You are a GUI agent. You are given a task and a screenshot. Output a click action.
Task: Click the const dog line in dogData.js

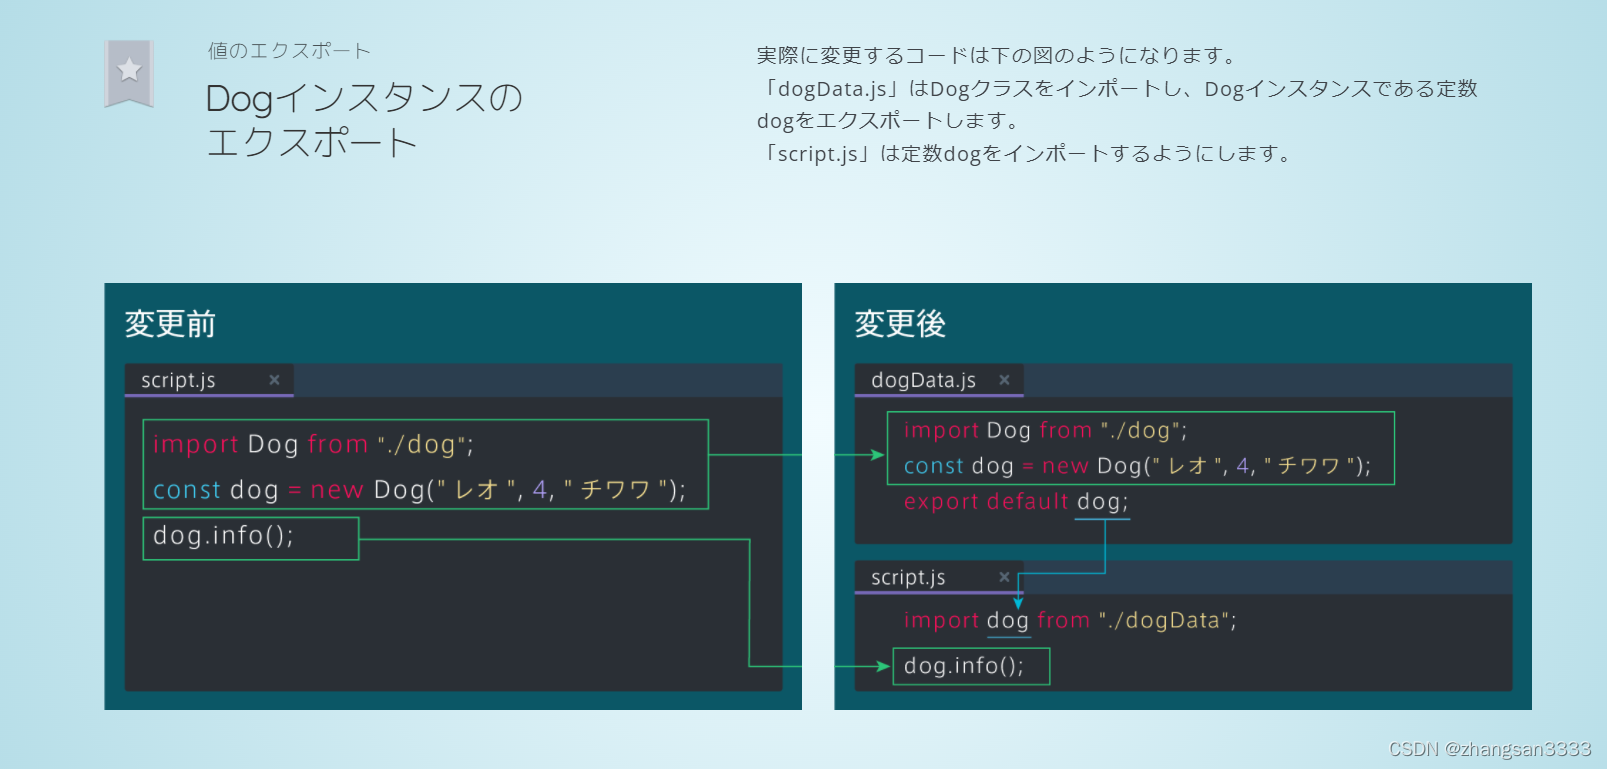pos(1137,466)
